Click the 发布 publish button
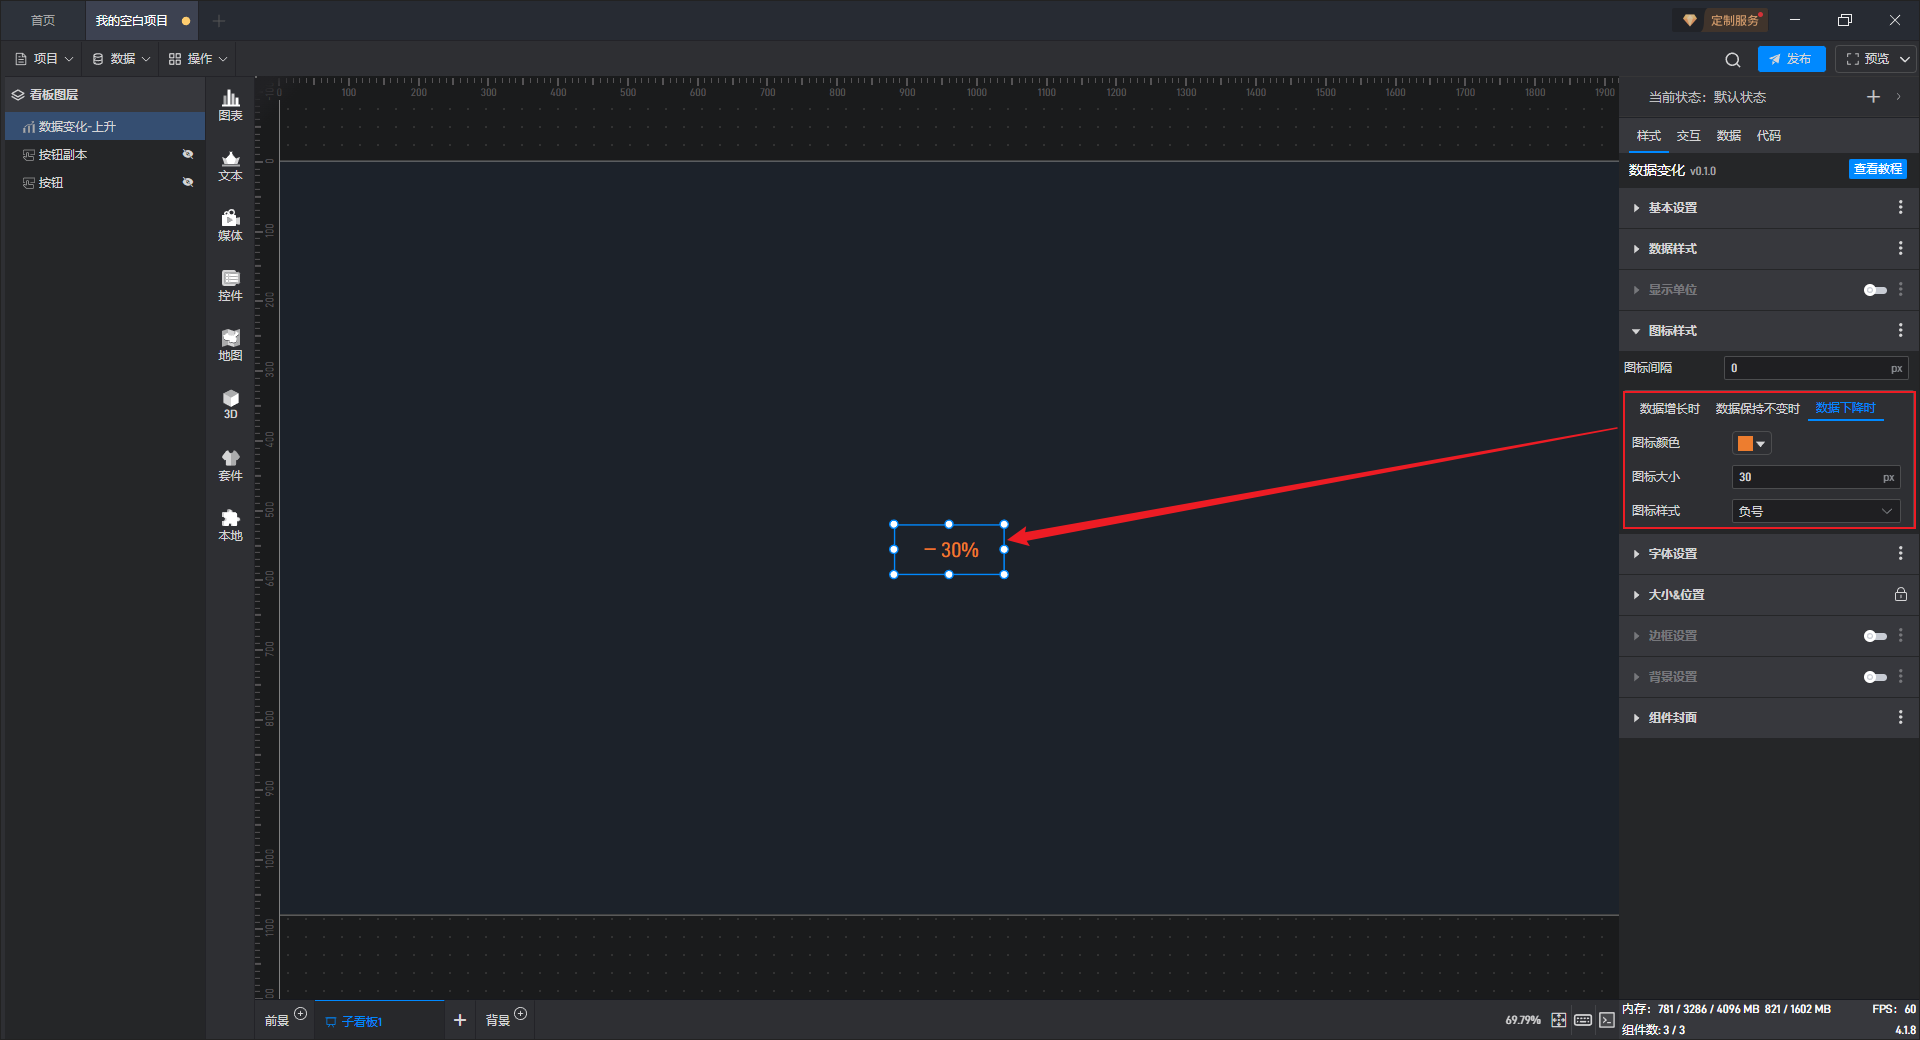 pyautogui.click(x=1791, y=59)
